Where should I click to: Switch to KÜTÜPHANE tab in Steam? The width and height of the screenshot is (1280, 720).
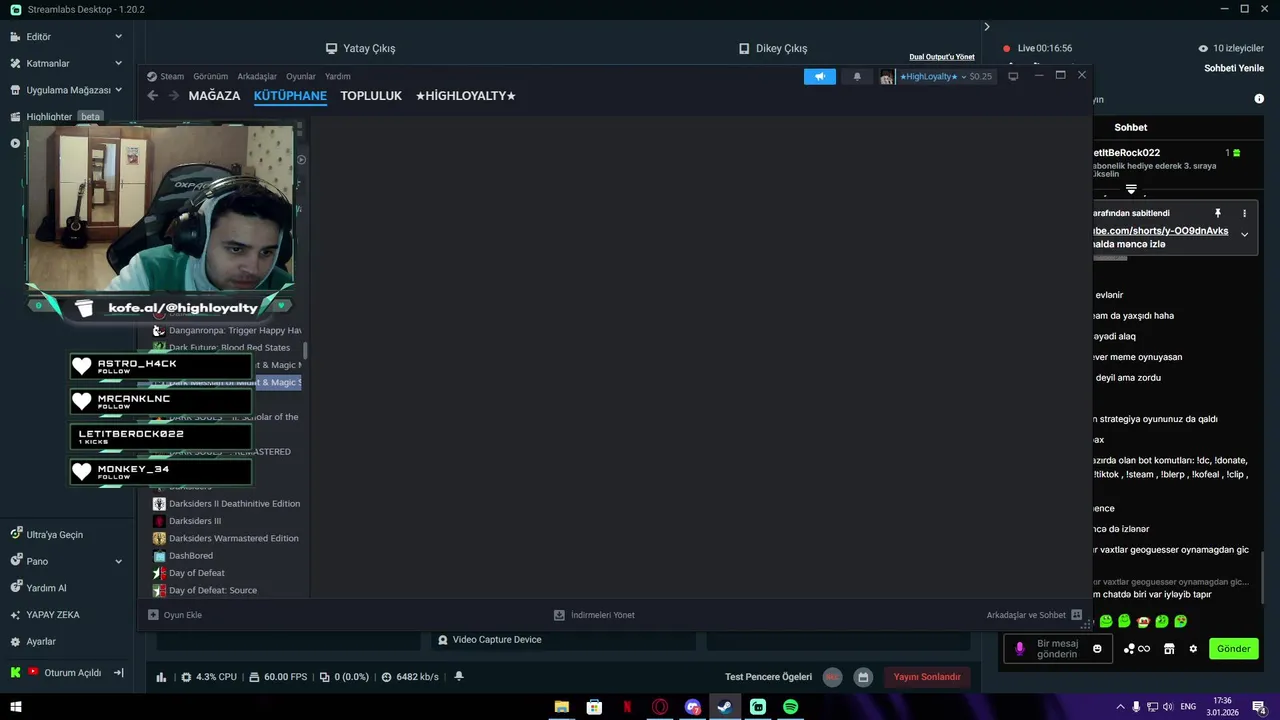[290, 96]
